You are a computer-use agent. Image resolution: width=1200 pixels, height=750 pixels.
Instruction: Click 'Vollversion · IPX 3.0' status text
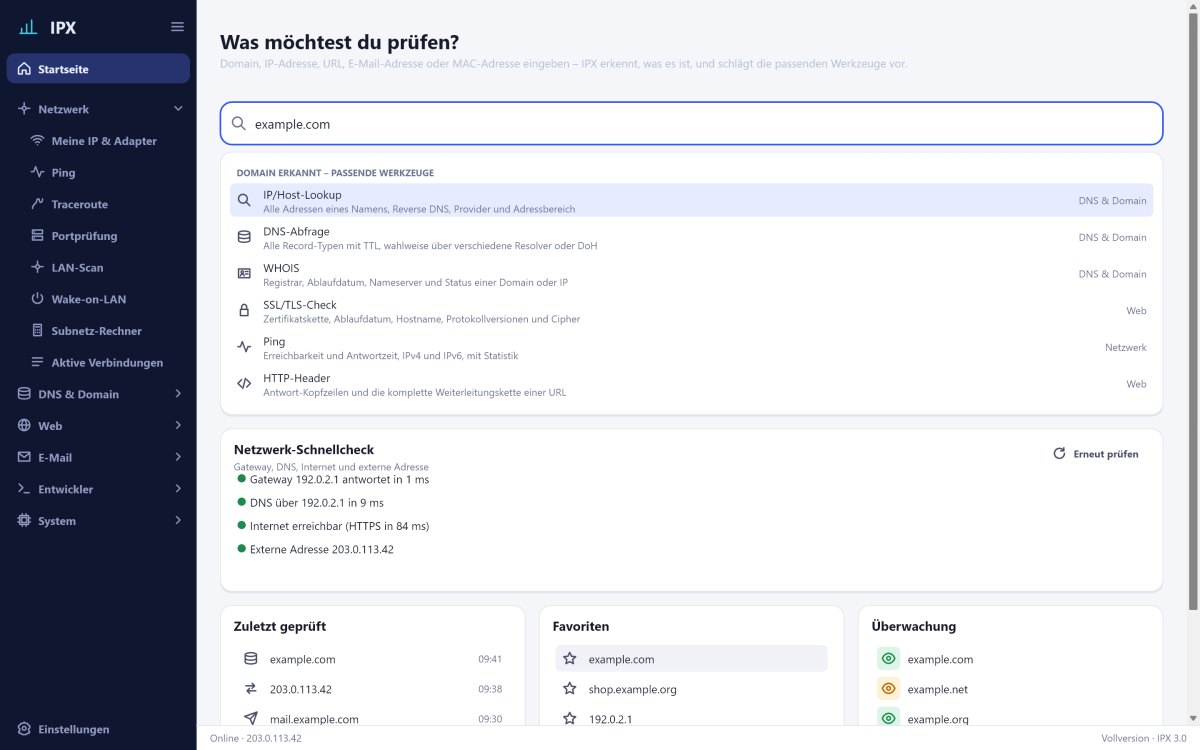tap(1145, 738)
